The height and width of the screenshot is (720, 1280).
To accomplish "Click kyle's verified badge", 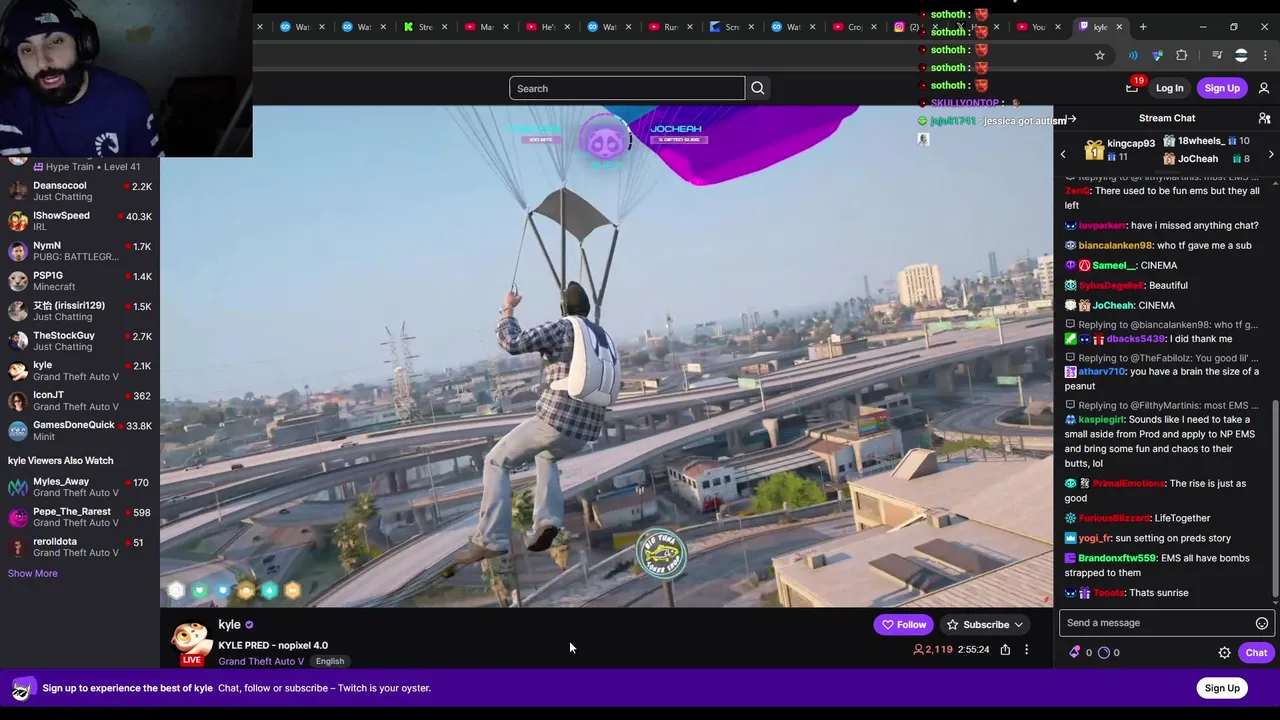I will pyautogui.click(x=249, y=625).
